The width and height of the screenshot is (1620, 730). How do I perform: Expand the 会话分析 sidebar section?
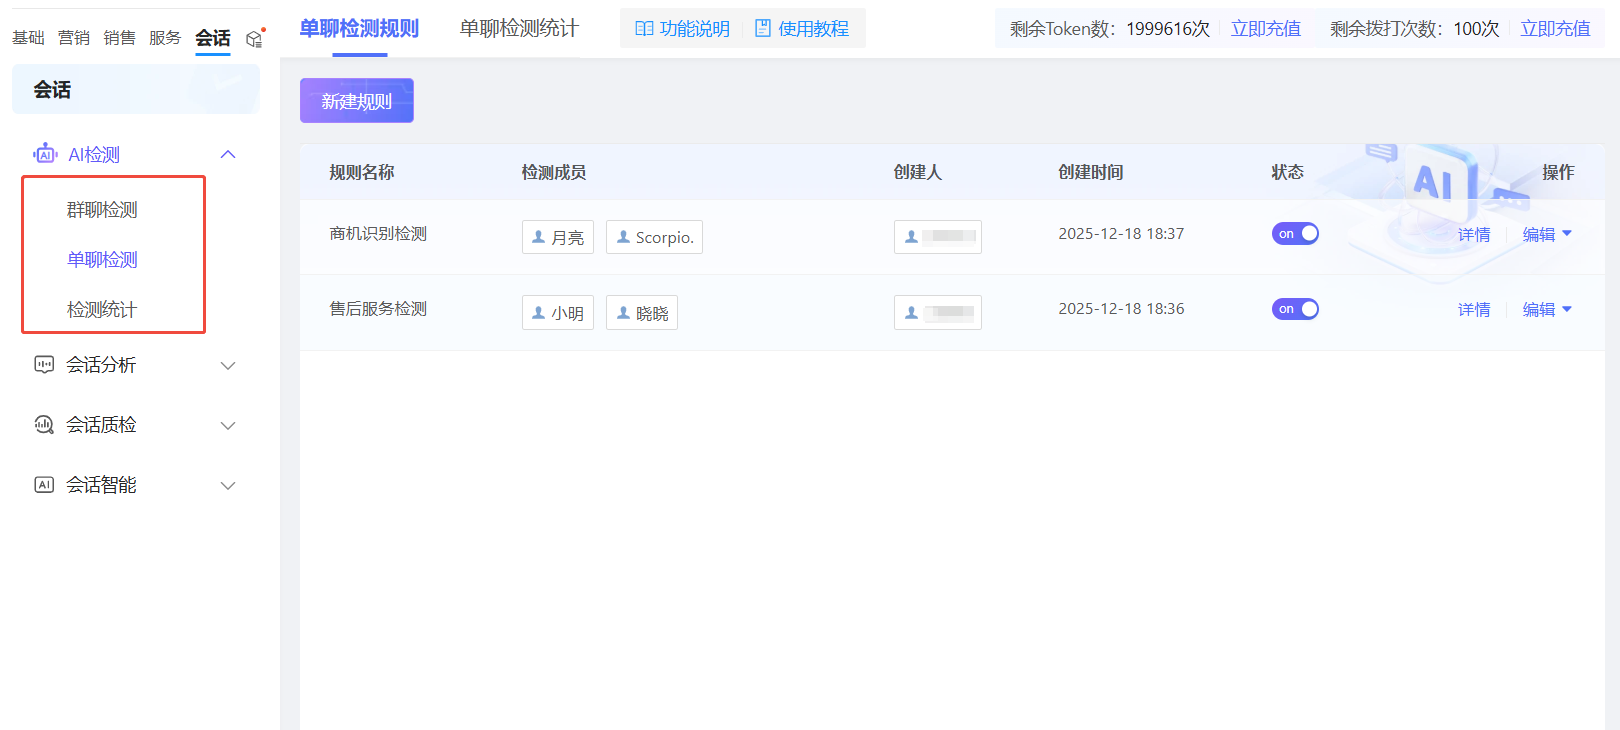point(228,365)
